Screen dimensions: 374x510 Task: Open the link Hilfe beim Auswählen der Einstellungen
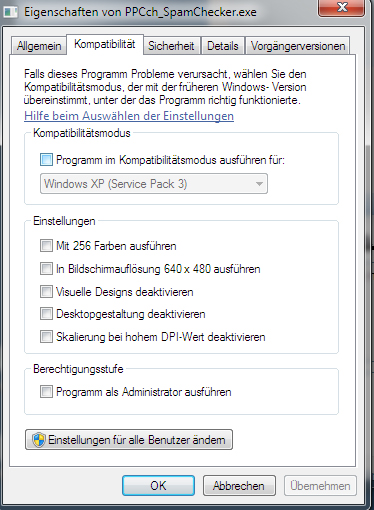[129, 116]
